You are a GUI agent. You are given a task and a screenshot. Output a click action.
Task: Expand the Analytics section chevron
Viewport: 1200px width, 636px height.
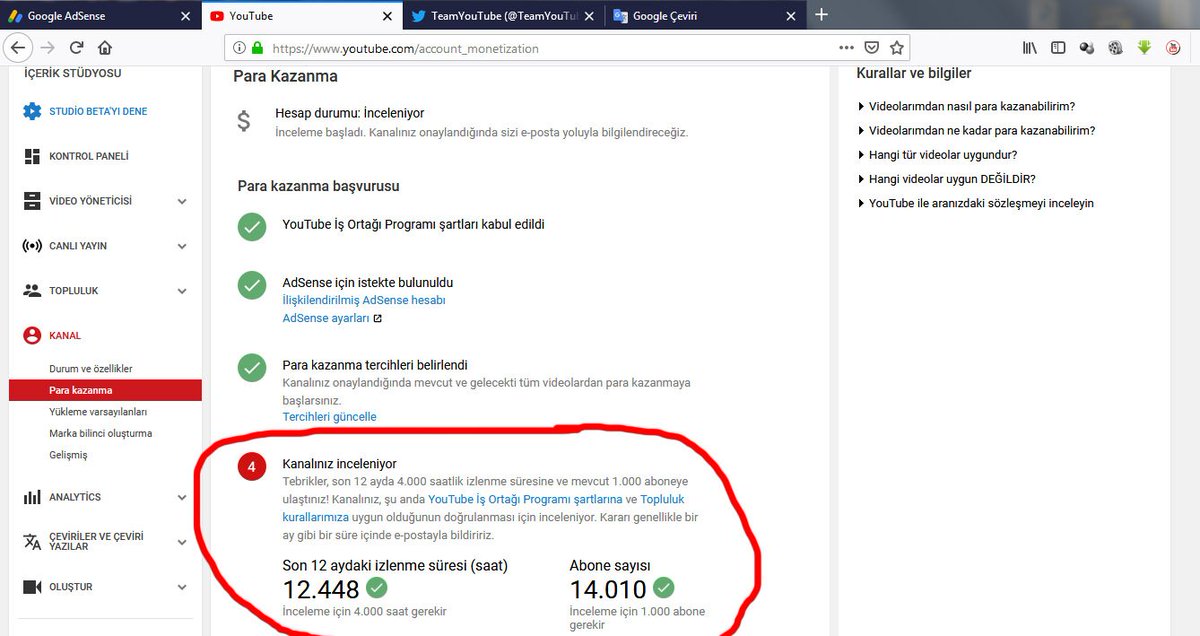(x=182, y=497)
